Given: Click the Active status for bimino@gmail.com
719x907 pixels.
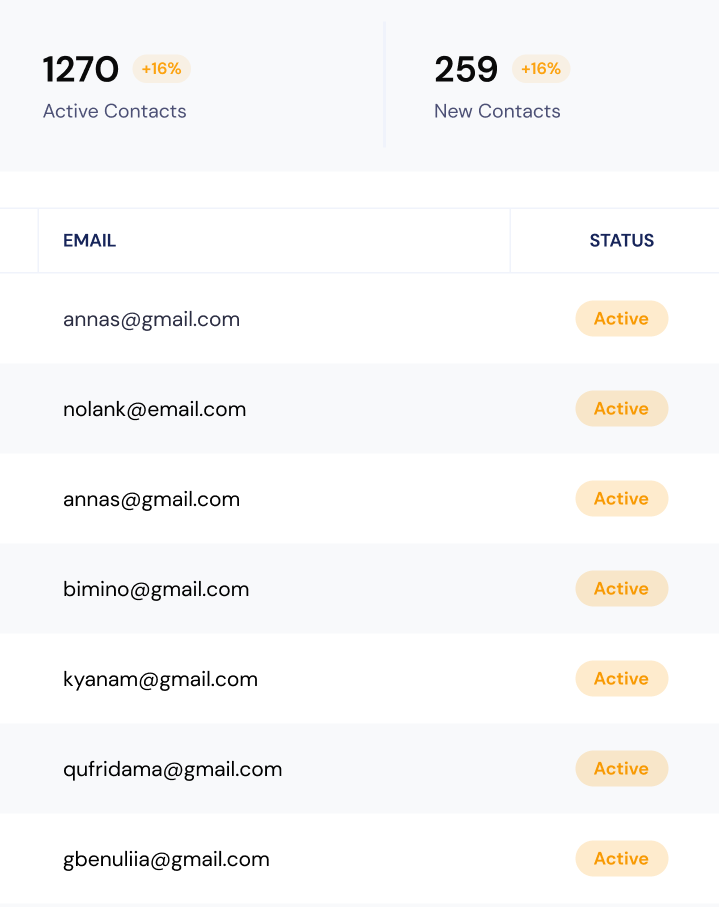Looking at the screenshot, I should click(621, 589).
